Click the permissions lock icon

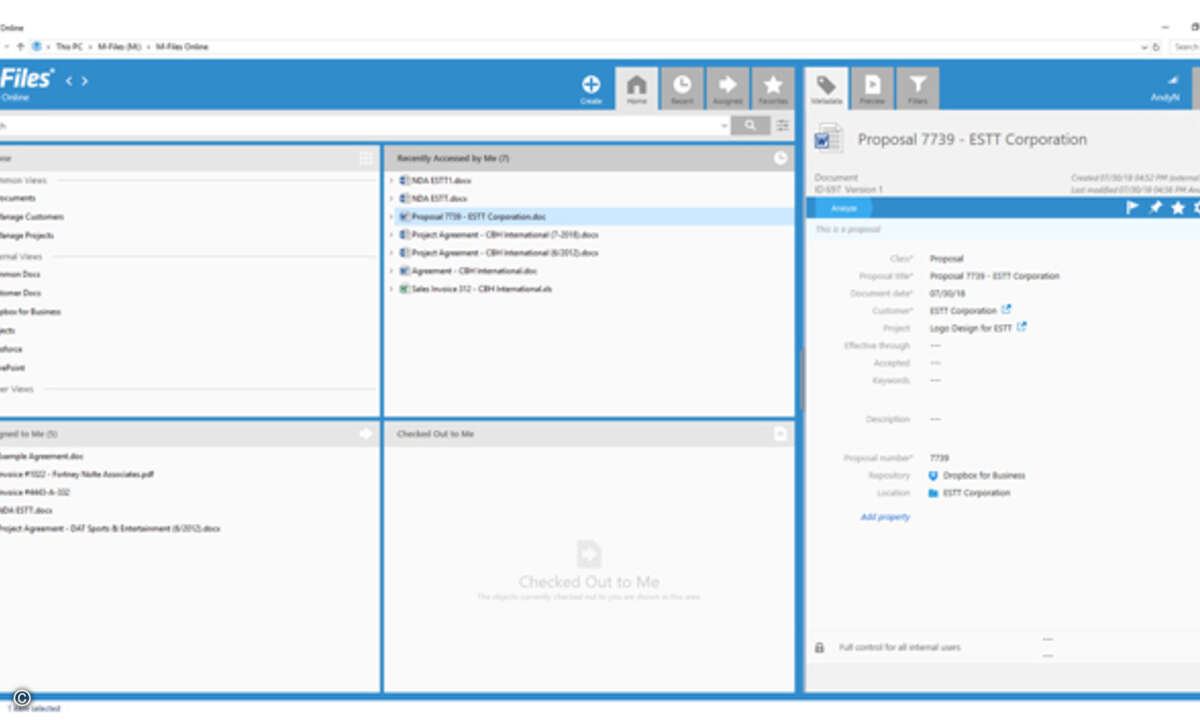(819, 648)
